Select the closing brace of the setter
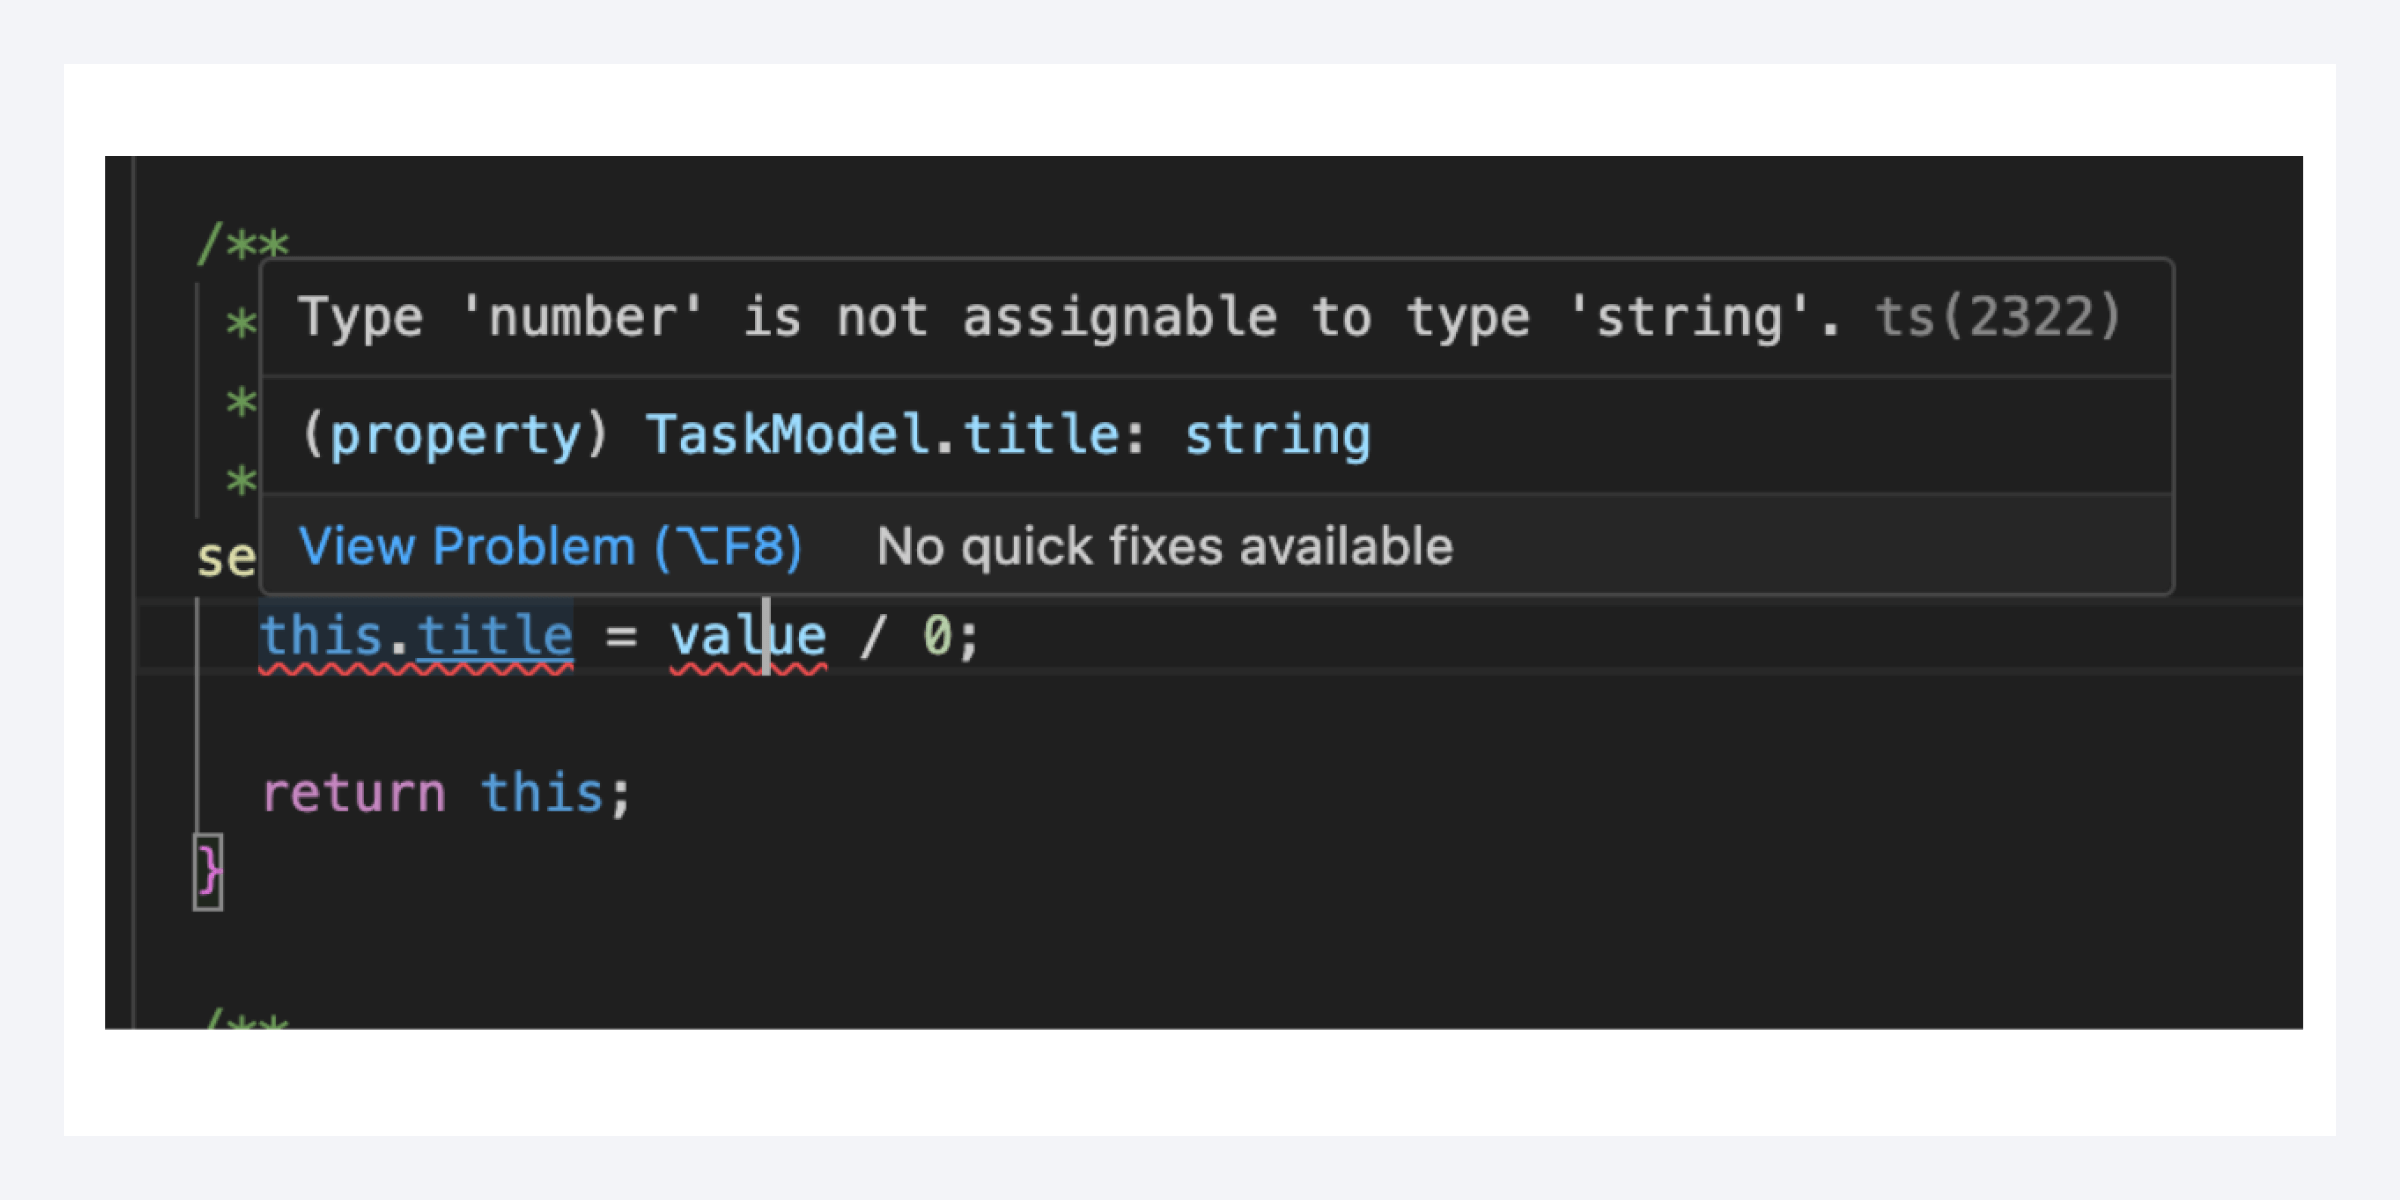The width and height of the screenshot is (2400, 1200). coord(207,872)
